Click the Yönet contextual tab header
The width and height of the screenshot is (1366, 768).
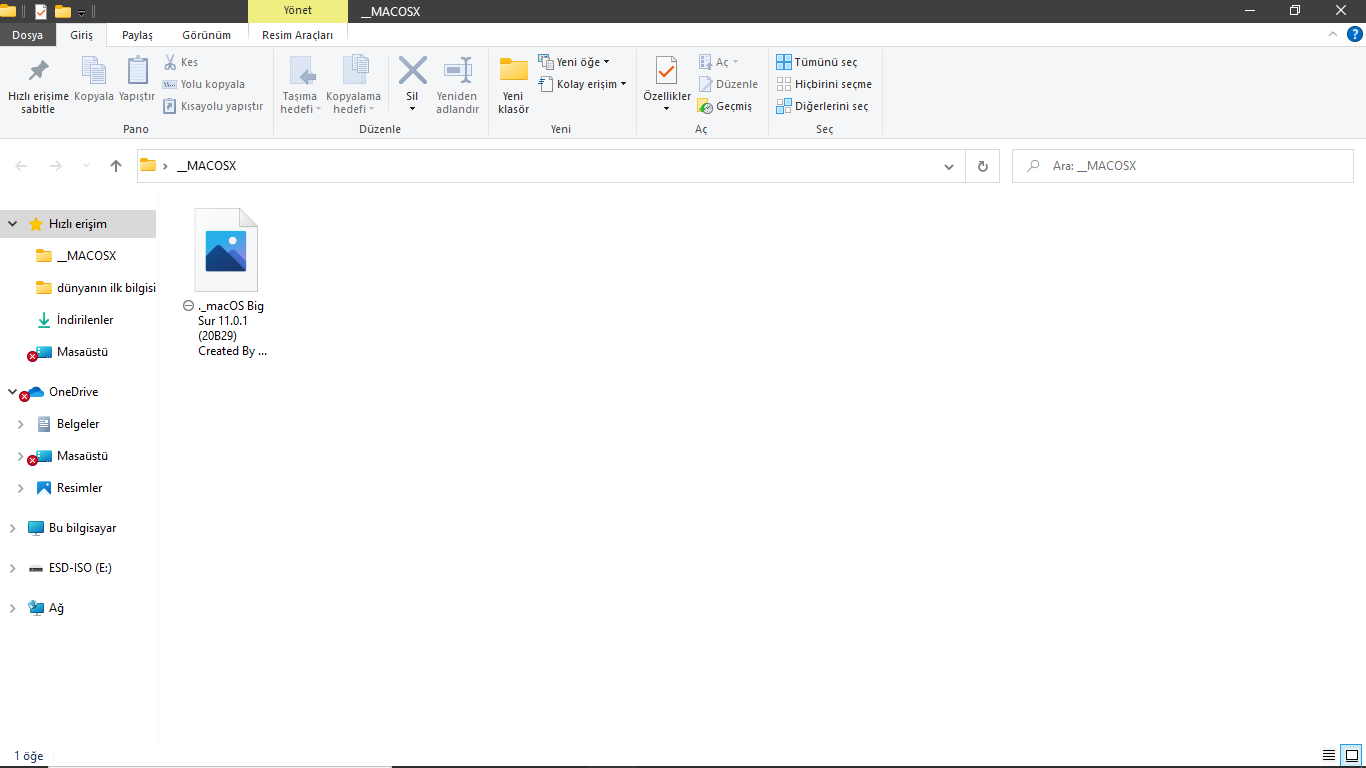click(298, 11)
